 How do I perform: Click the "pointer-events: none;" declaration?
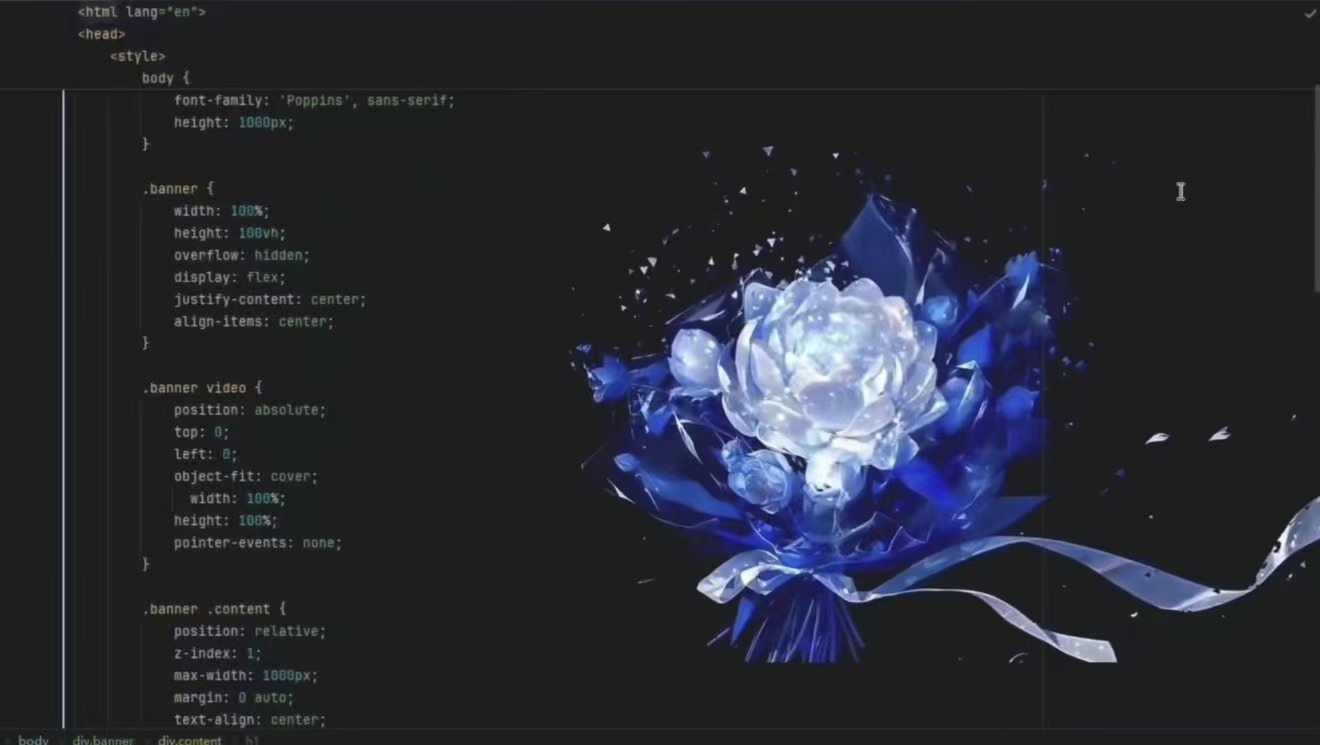click(258, 543)
